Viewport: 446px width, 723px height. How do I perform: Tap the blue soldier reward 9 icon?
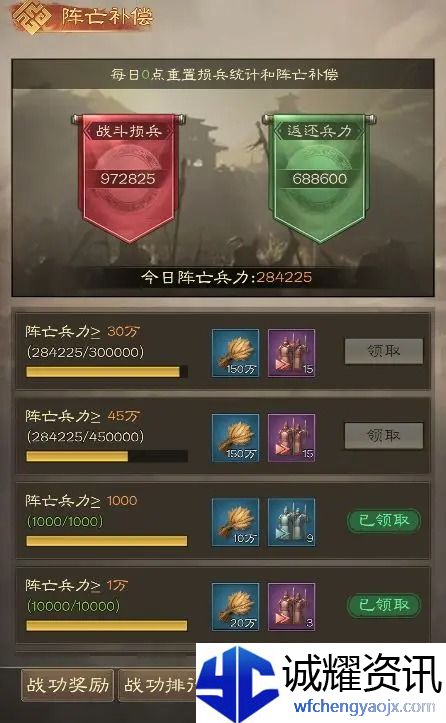coord(291,522)
